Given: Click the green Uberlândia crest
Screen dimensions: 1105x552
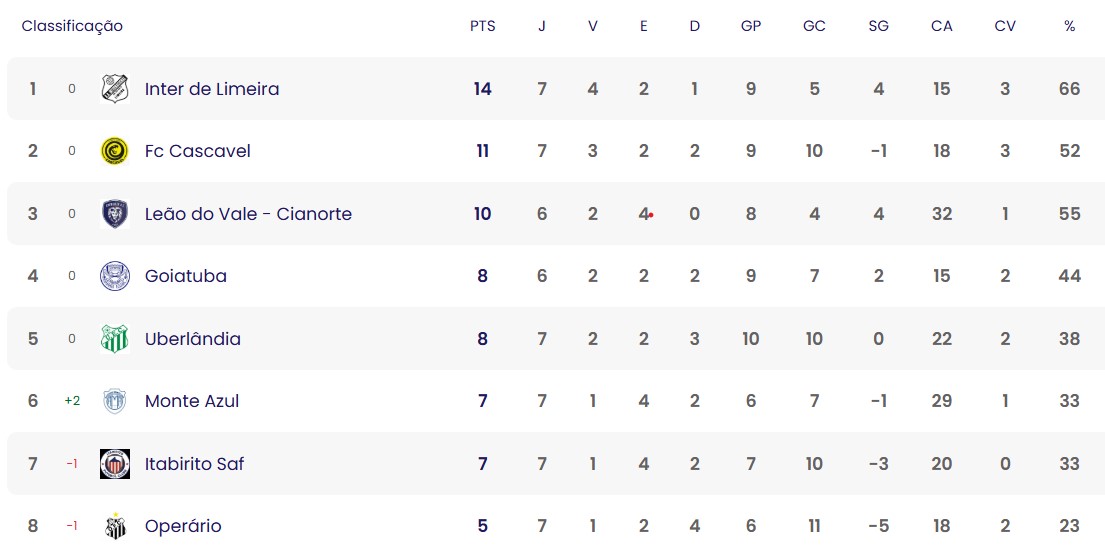Looking at the screenshot, I should [115, 338].
